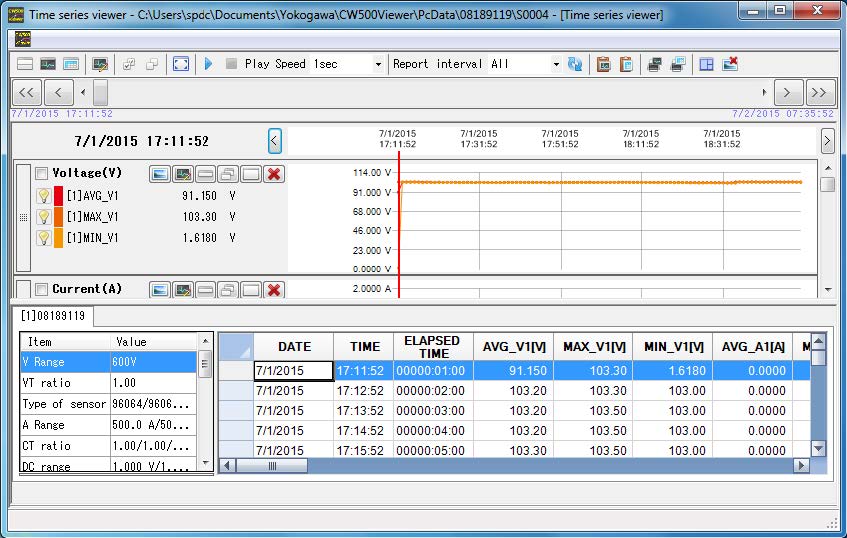847x538 pixels.
Task: Click the ELAPSED TIME column header
Action: (x=433, y=347)
